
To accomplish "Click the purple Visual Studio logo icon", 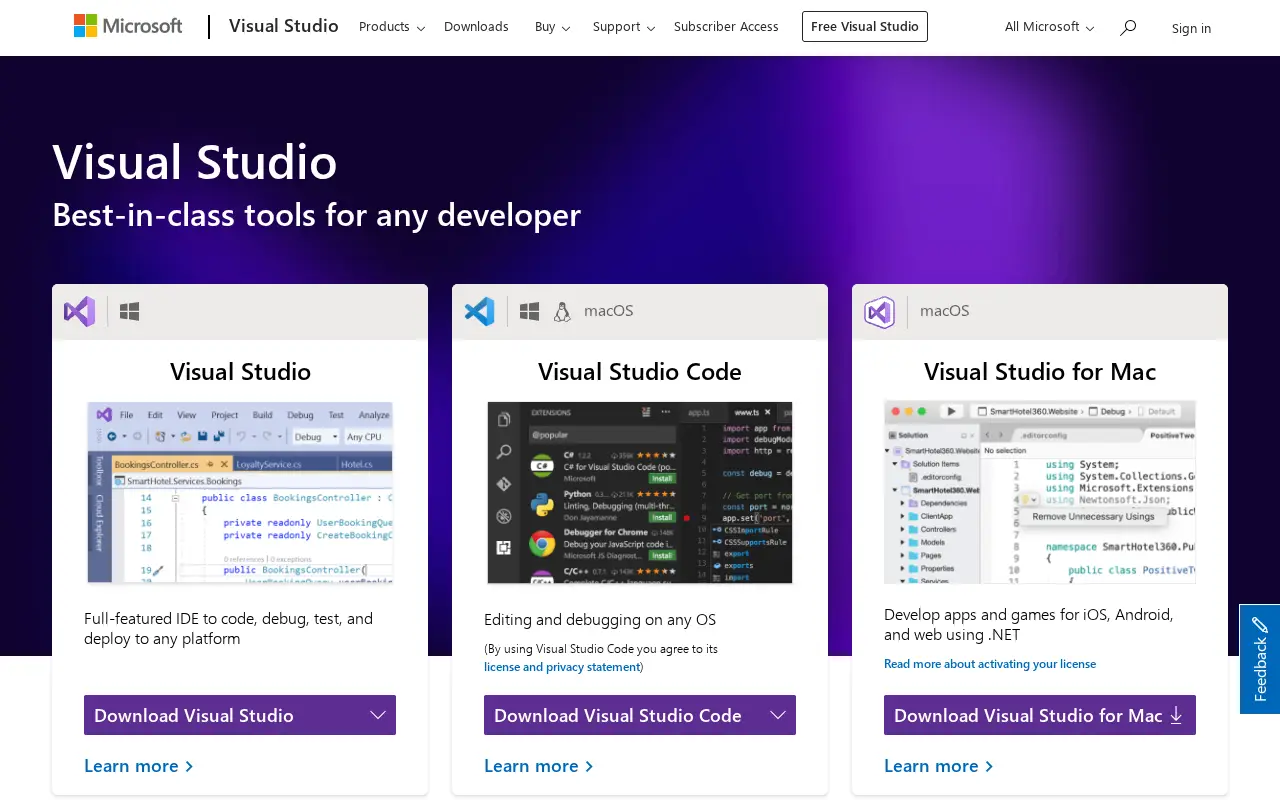I will point(80,311).
